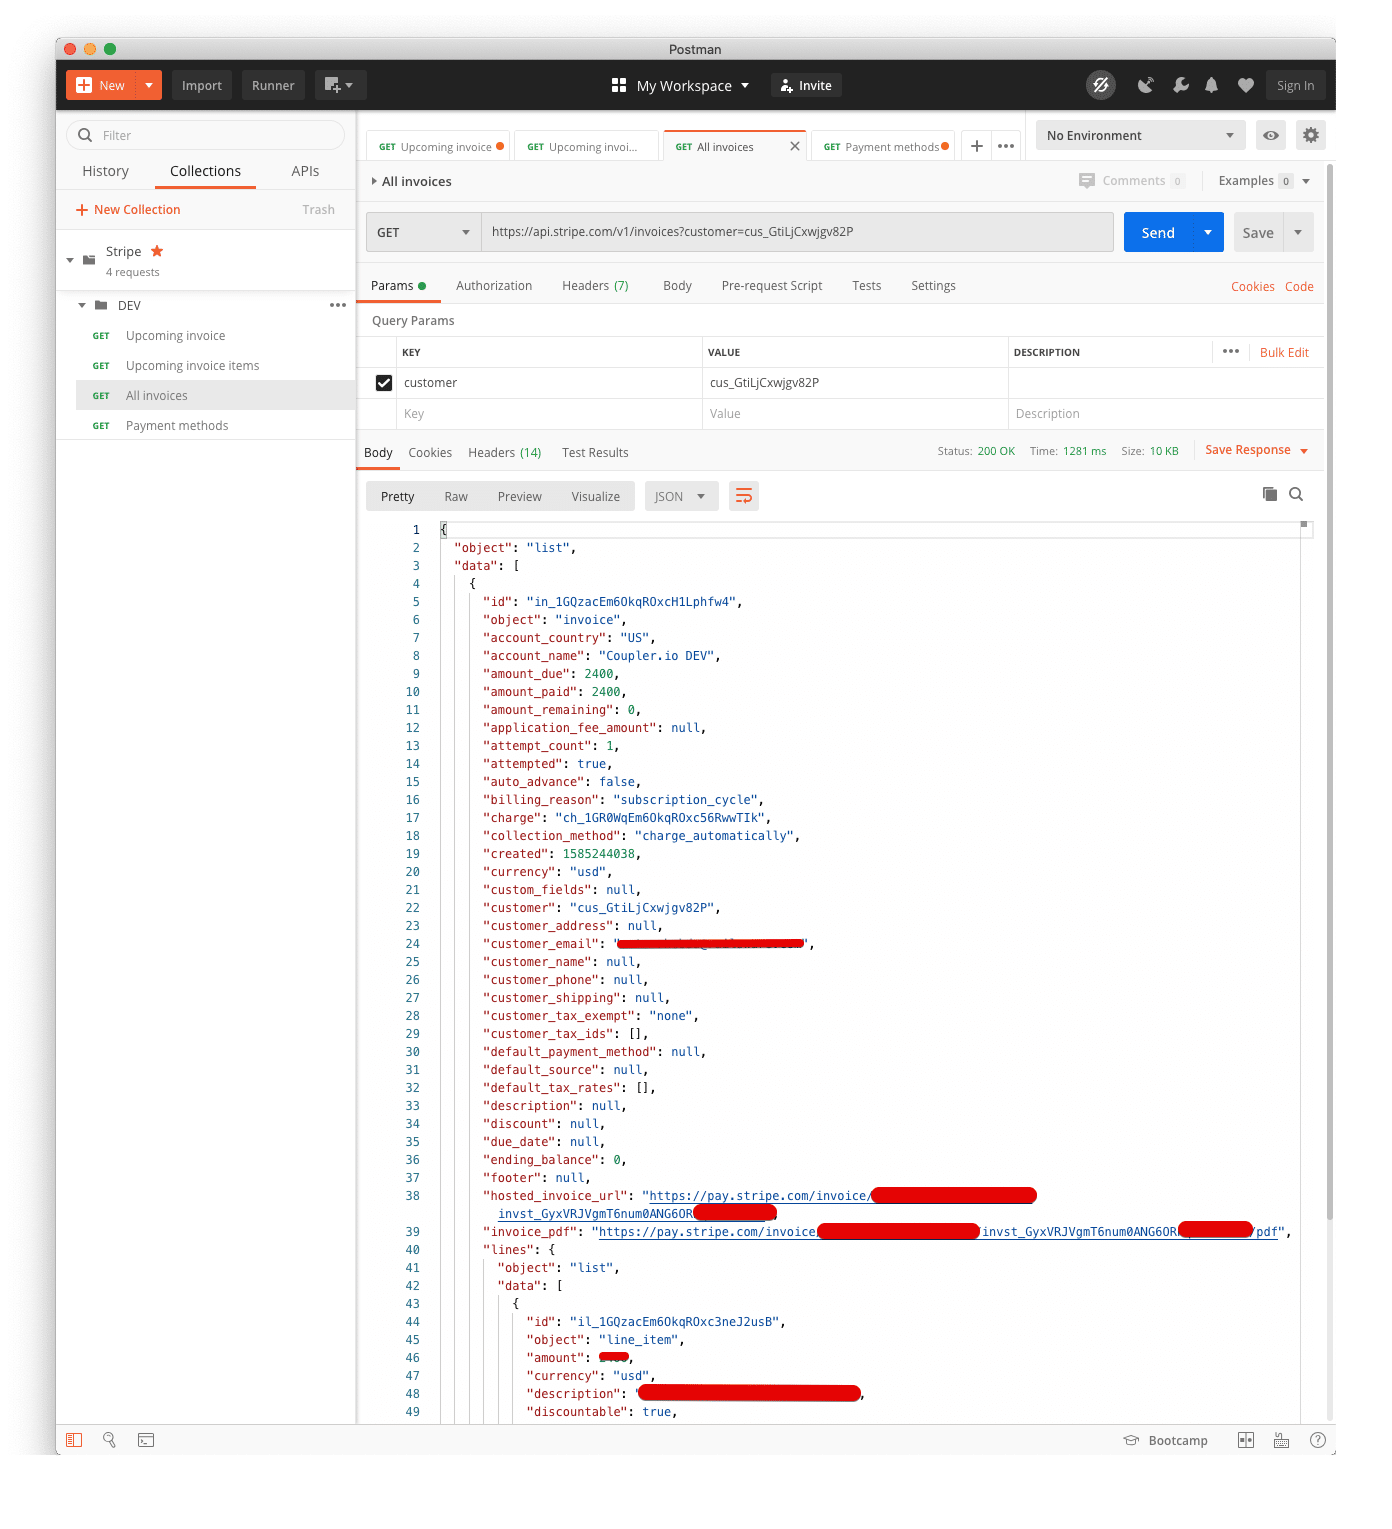
Task: Switch to the History tab
Action: tap(105, 171)
